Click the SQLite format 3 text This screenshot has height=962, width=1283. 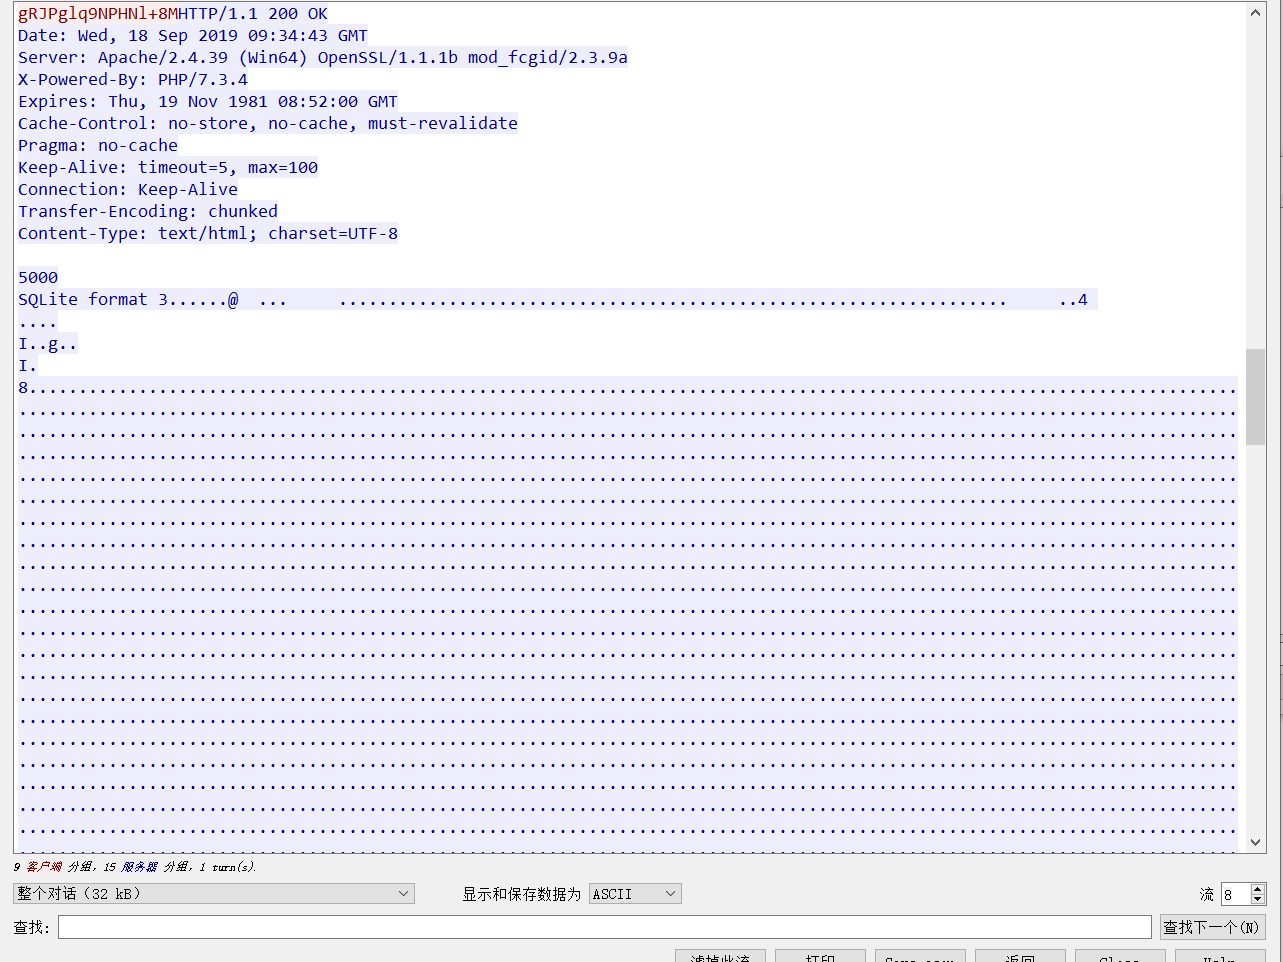pos(93,300)
